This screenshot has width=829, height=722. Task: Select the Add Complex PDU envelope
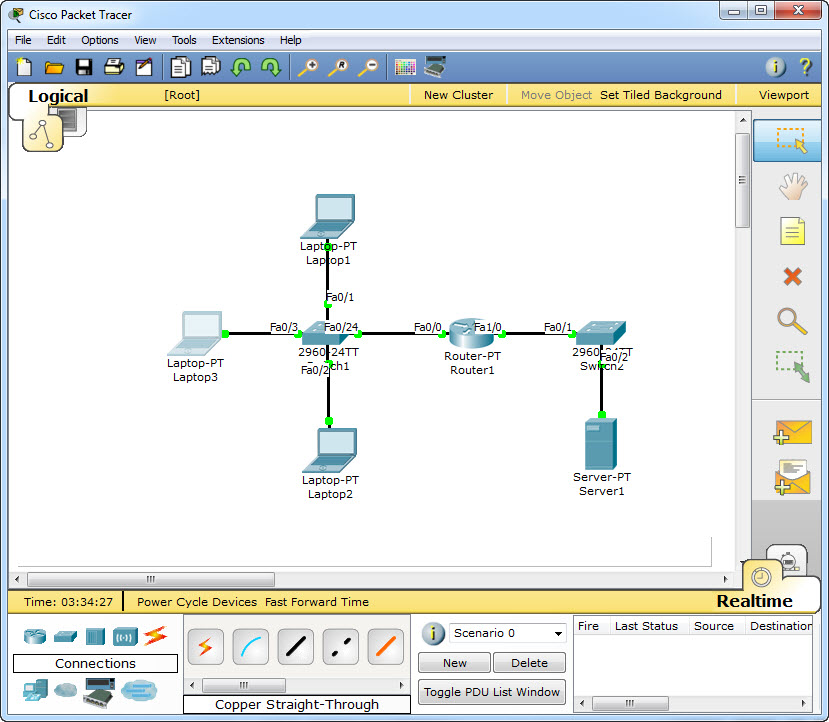click(x=793, y=477)
